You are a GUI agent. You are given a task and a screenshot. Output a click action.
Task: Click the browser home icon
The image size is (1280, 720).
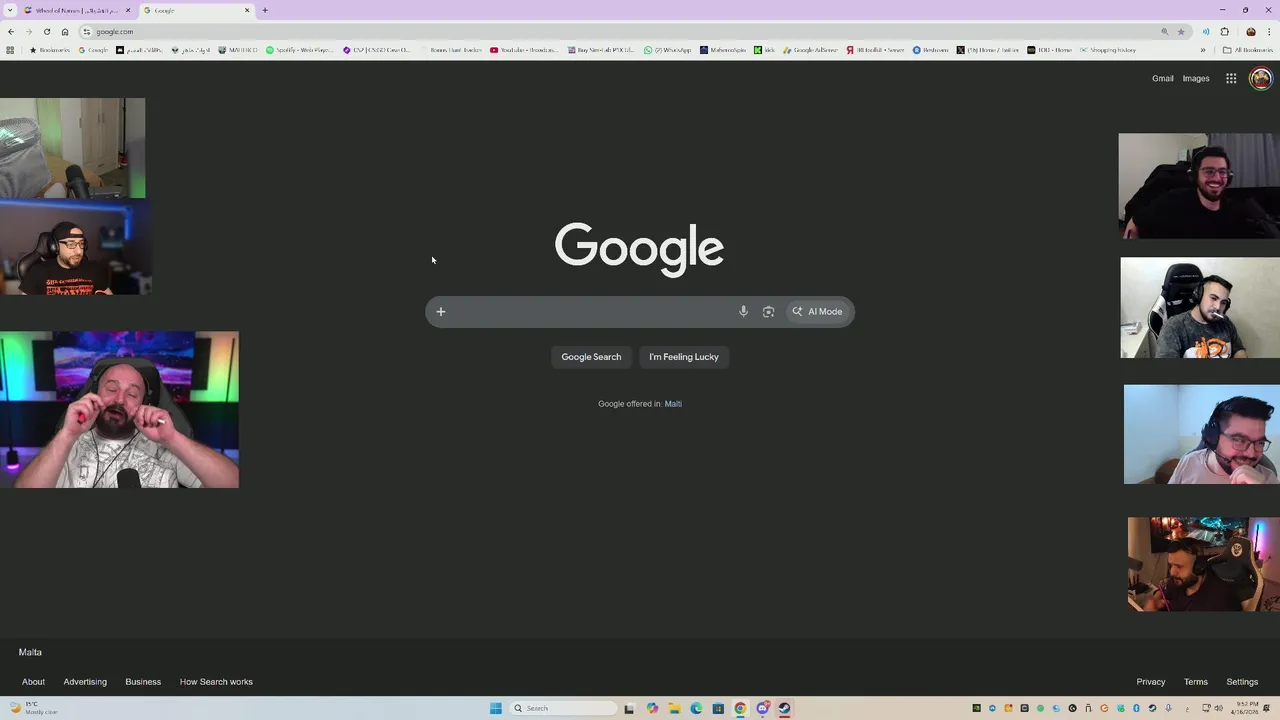(65, 31)
